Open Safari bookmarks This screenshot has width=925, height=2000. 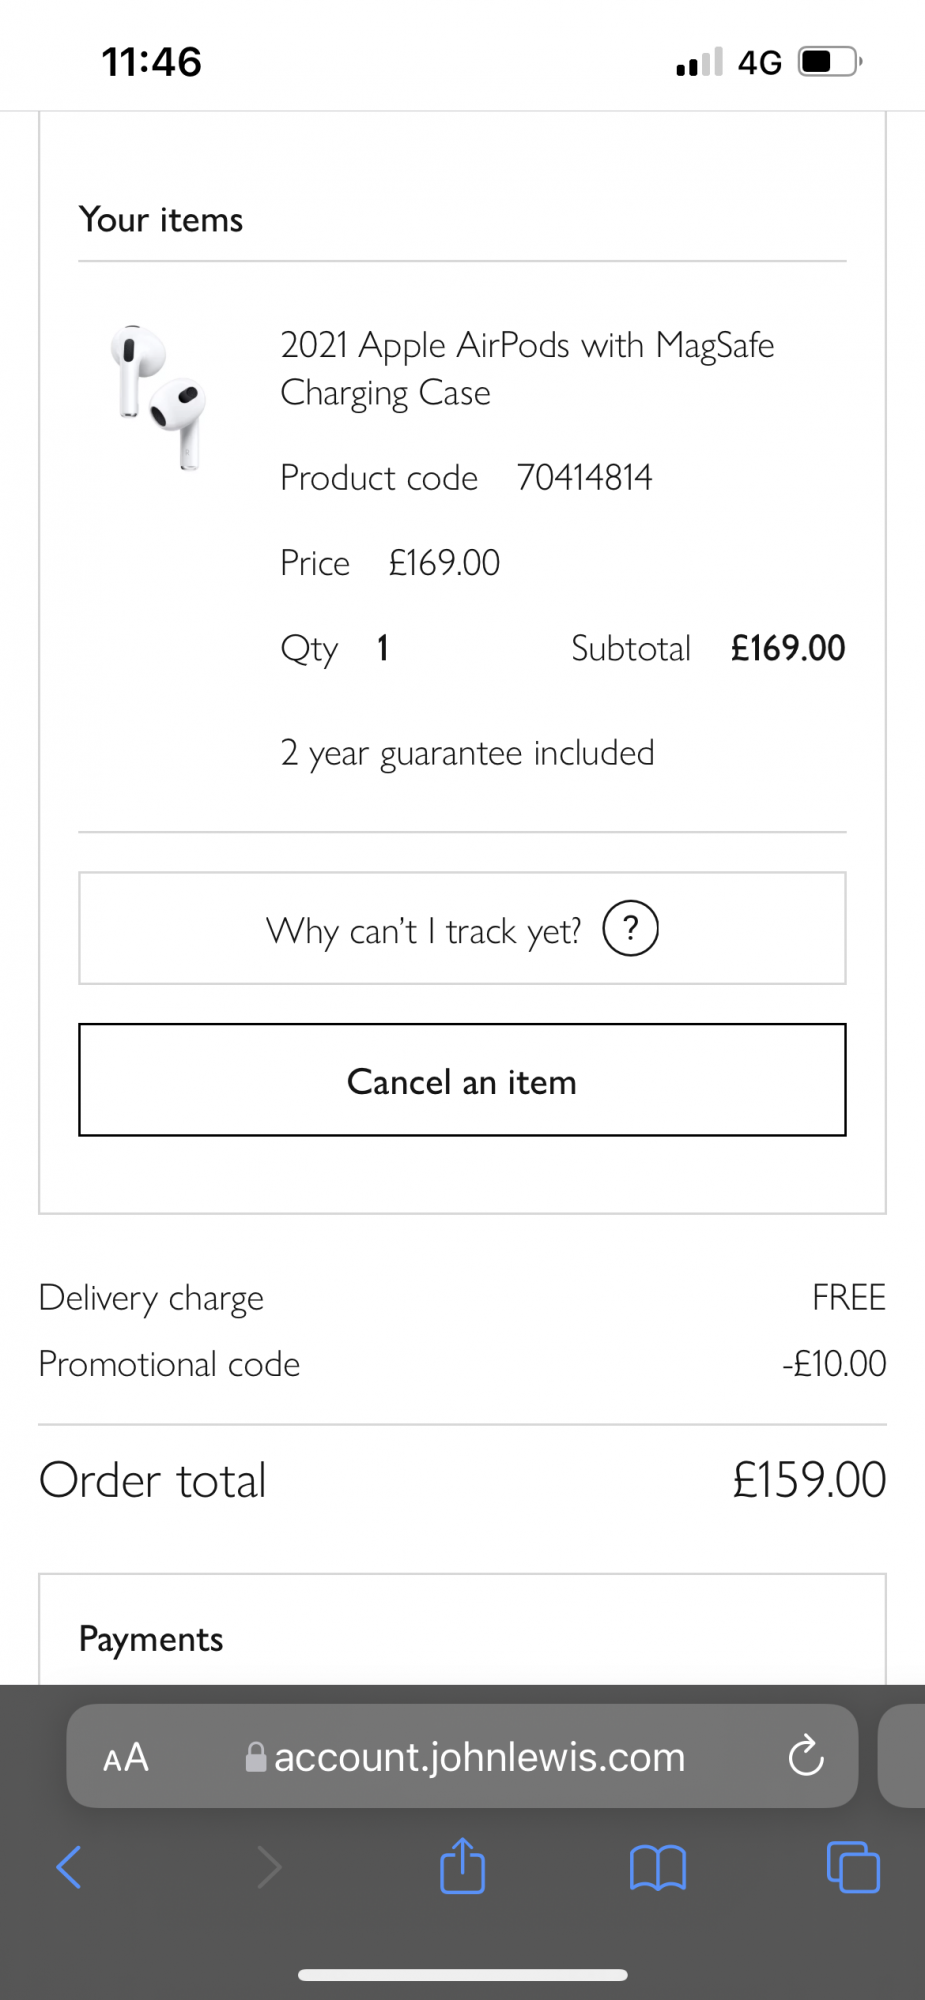point(657,1867)
